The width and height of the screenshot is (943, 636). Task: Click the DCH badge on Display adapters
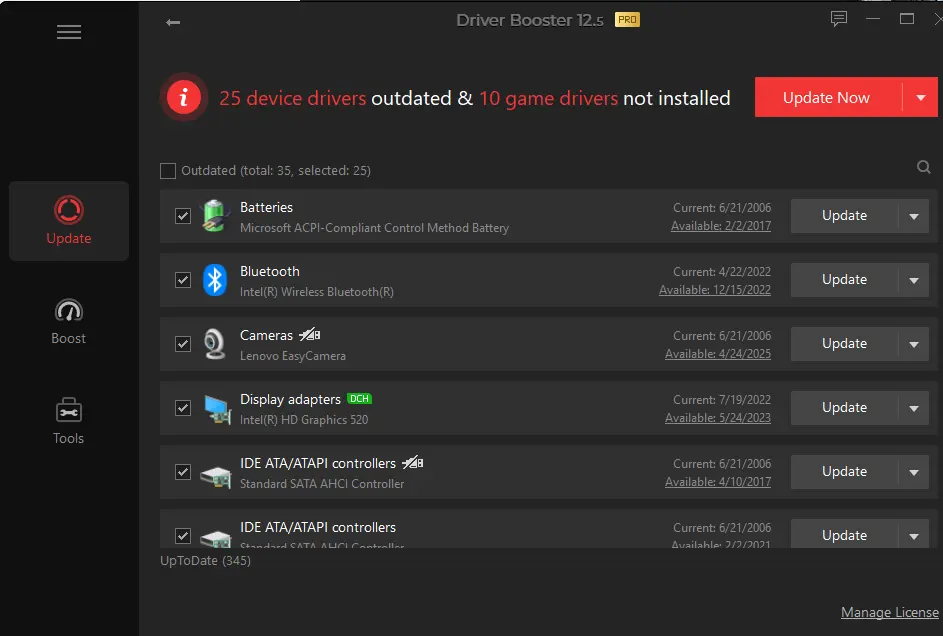click(359, 399)
